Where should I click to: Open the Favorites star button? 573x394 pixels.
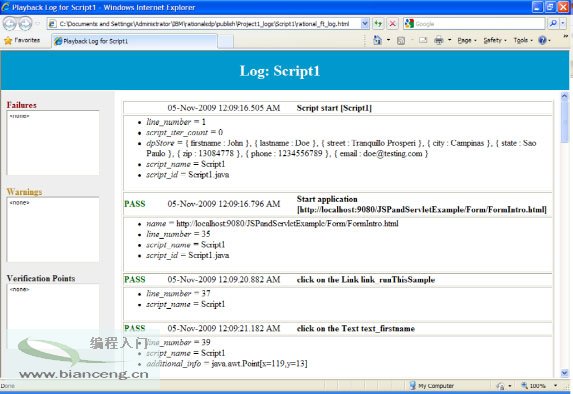pos(22,40)
